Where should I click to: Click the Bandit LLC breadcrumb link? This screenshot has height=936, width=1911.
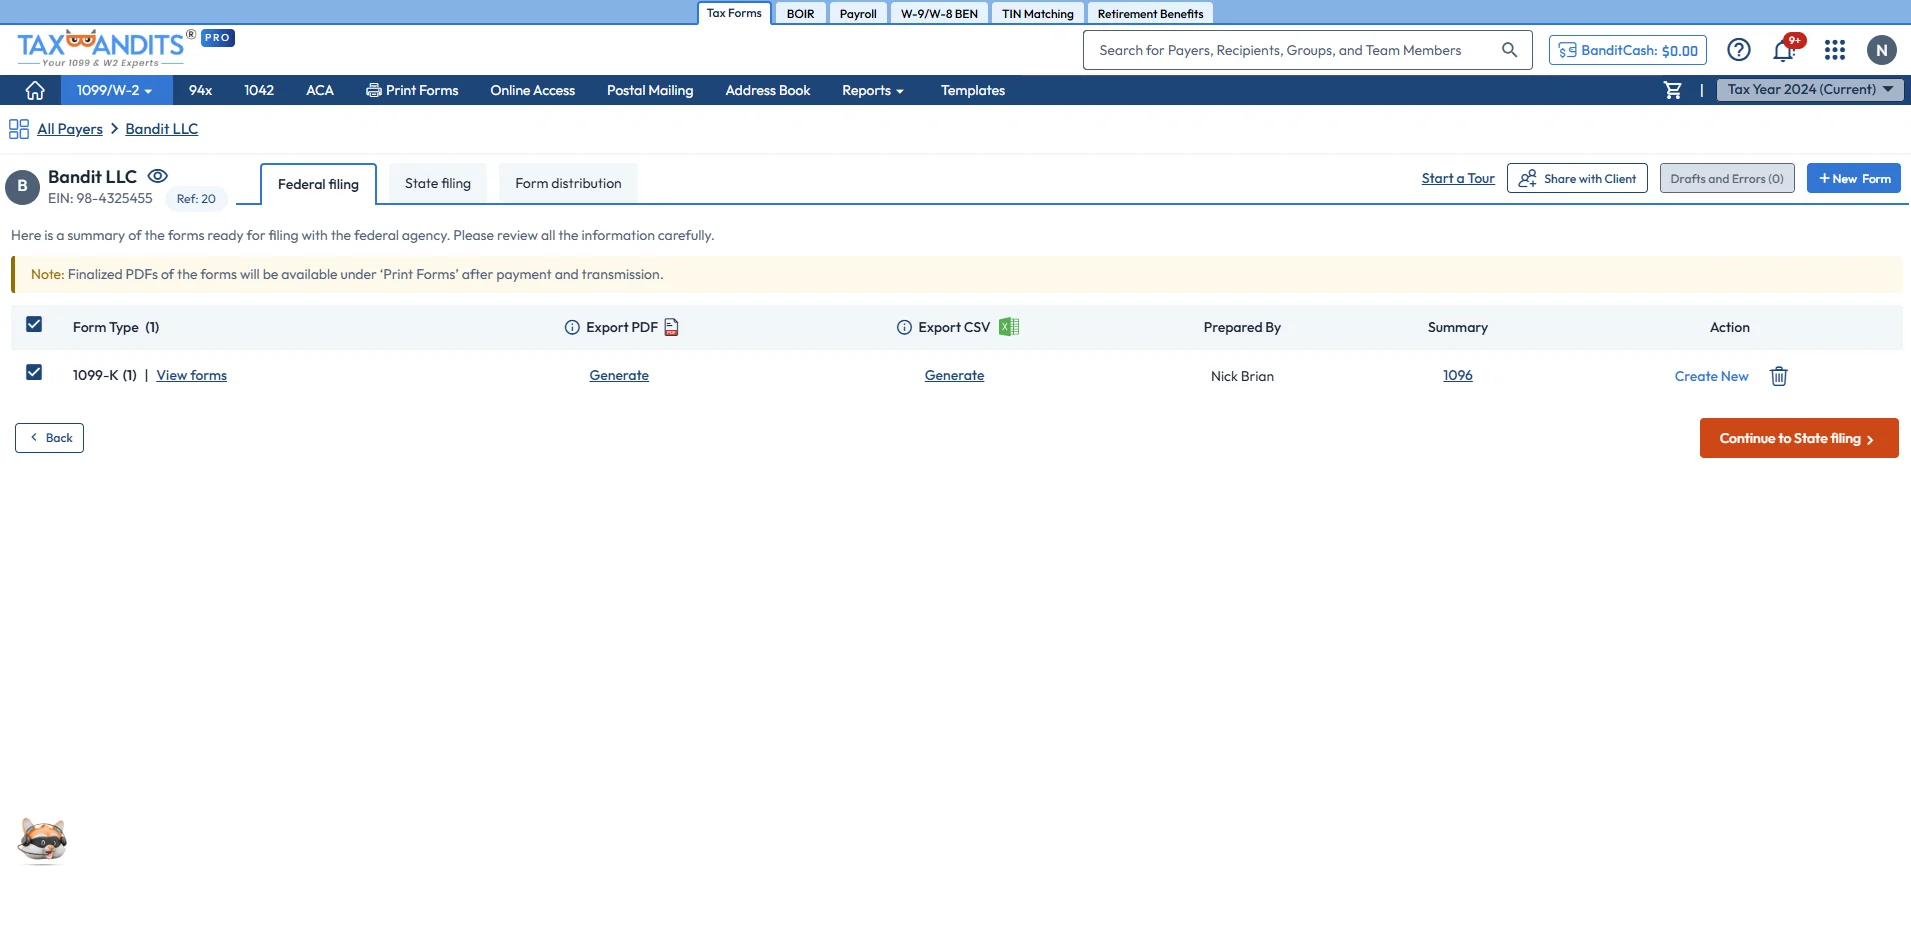click(162, 129)
